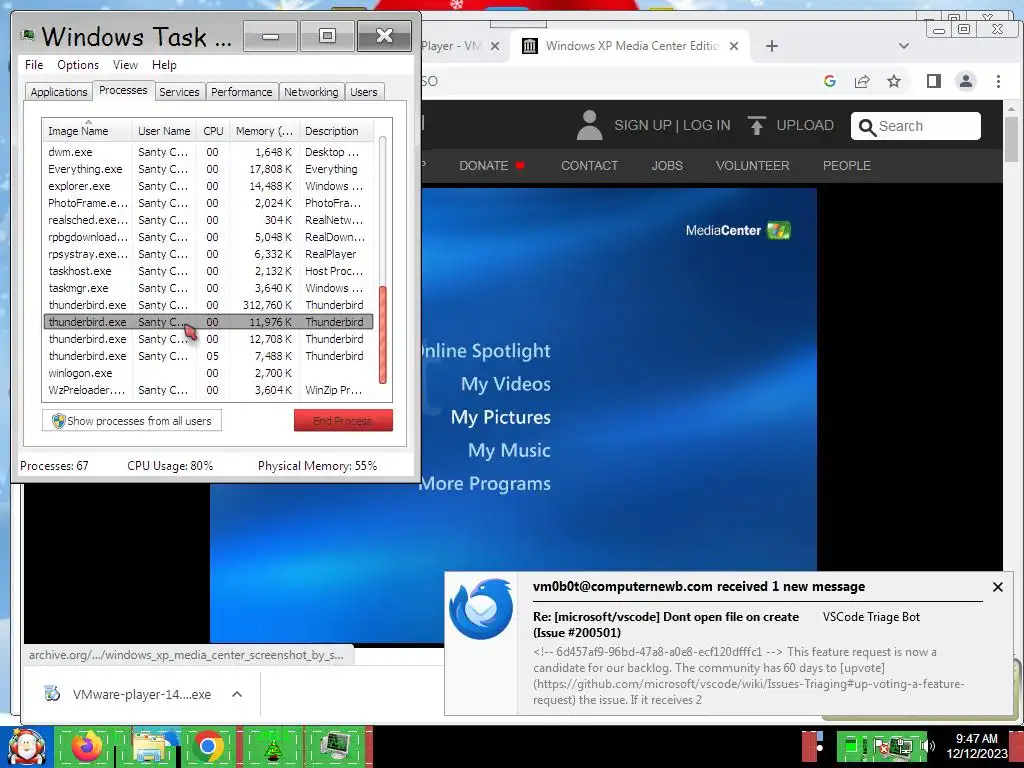Select thunderbird.exe using 7,488 K memory
The width and height of the screenshot is (1024, 768).
[208, 355]
